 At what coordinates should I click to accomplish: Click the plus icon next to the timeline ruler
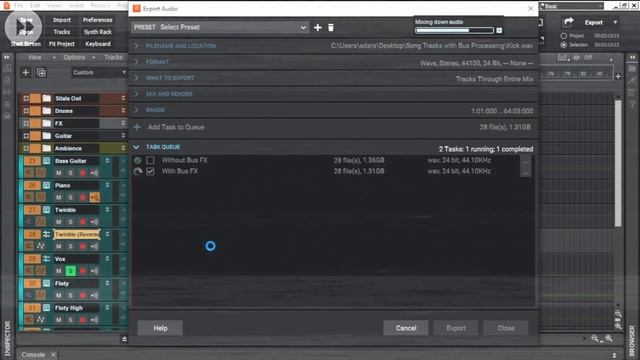click(x=618, y=76)
